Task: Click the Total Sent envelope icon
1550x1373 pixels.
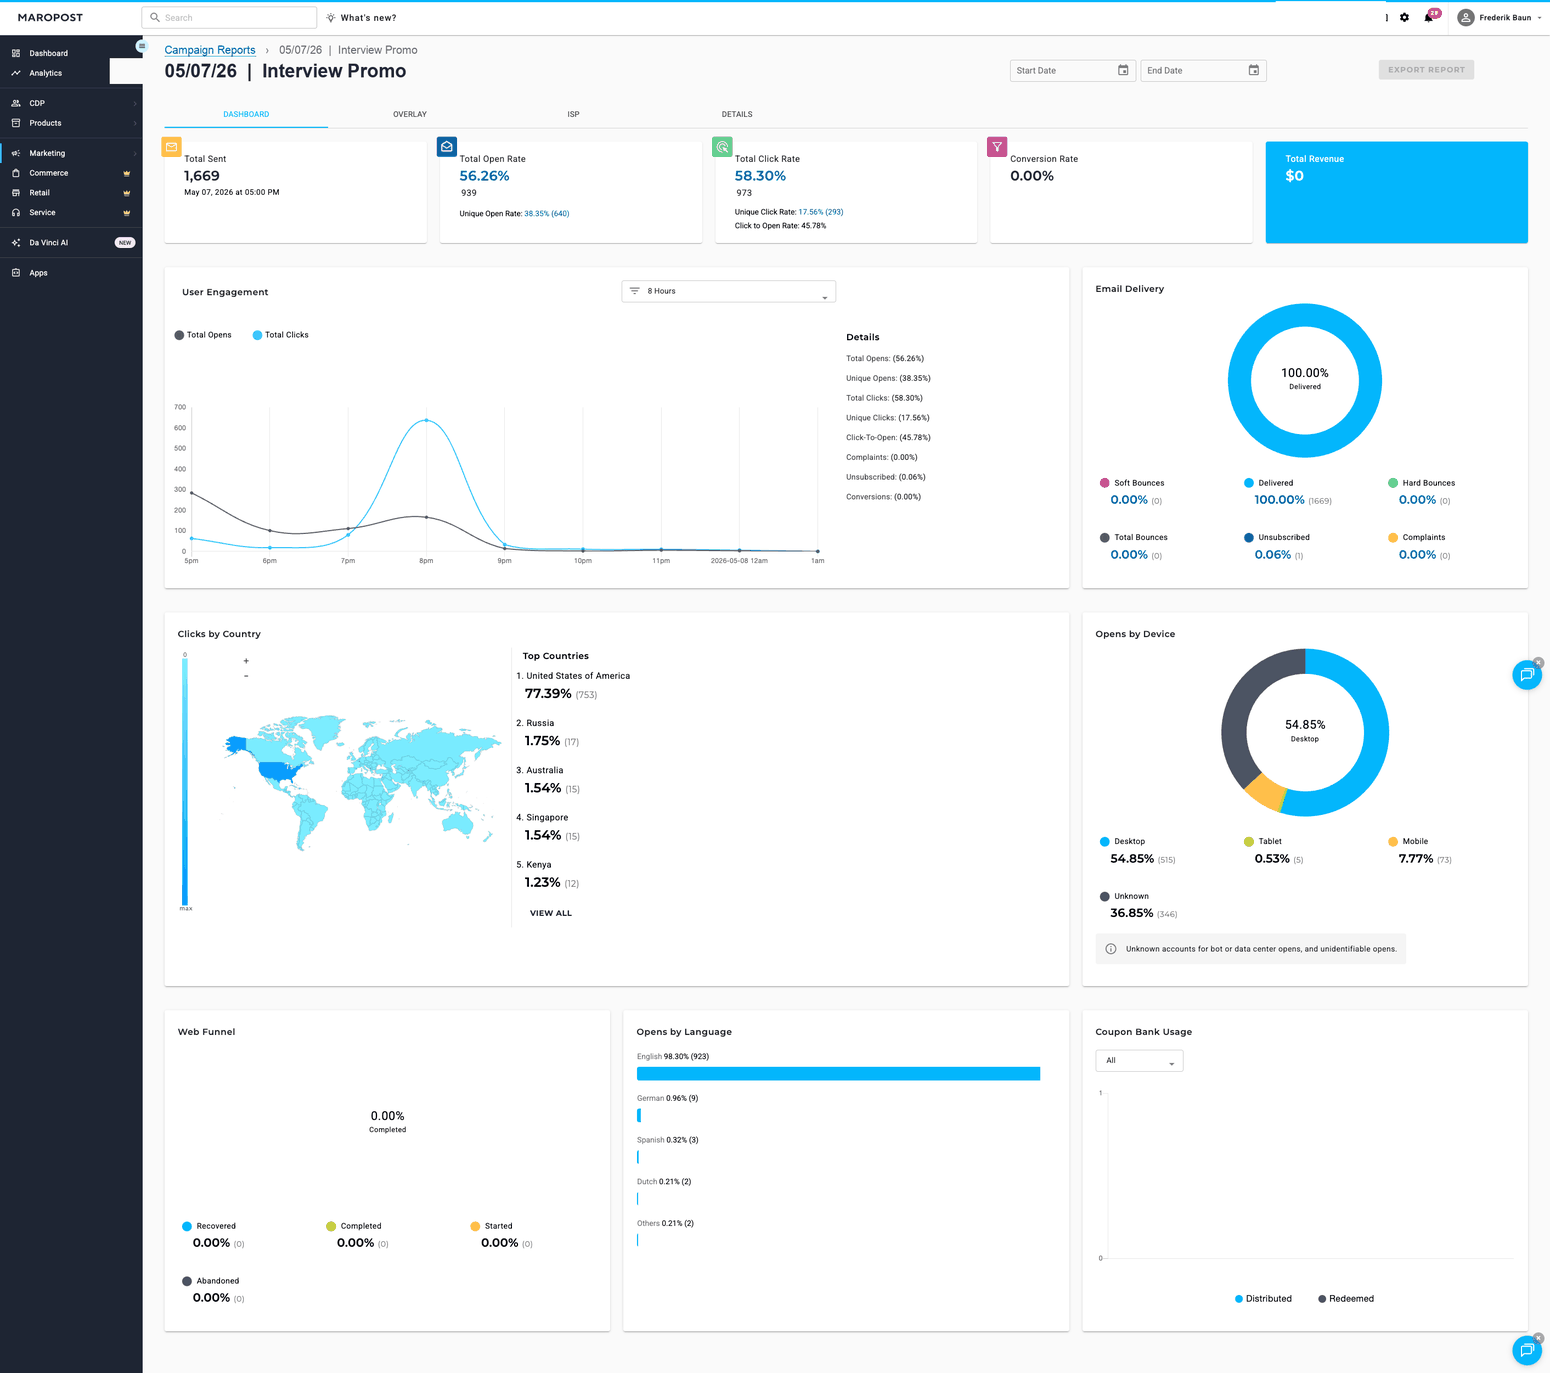Action: point(172,147)
